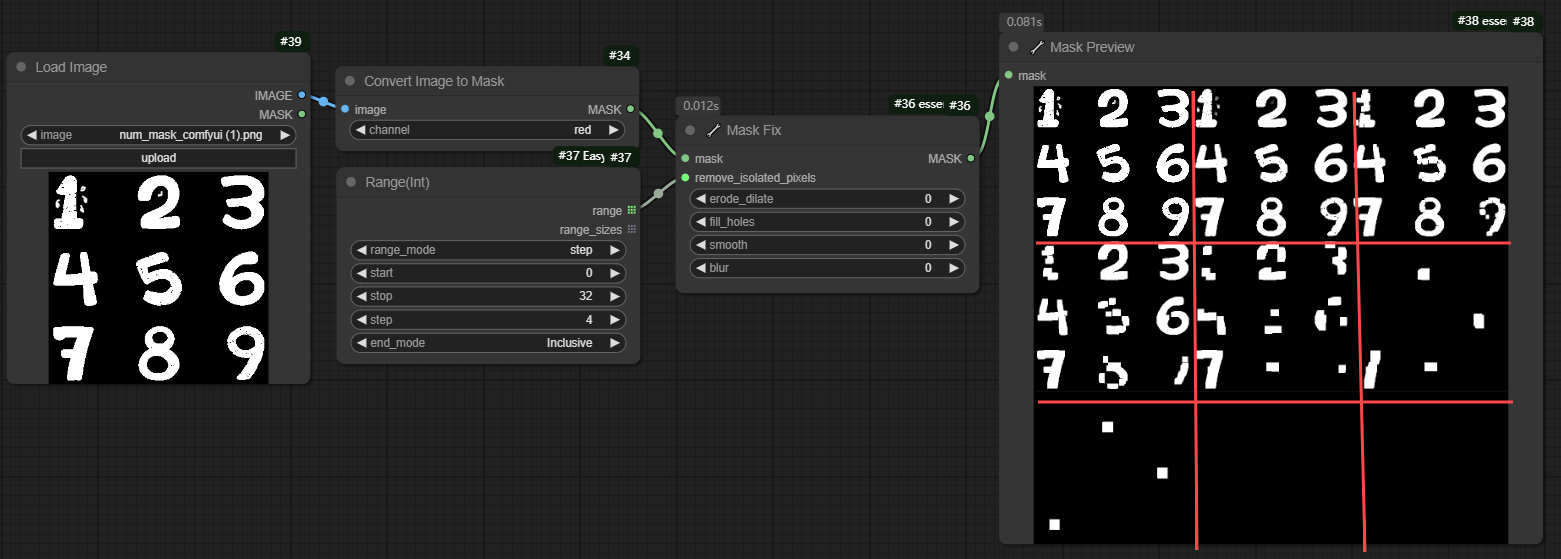Viewport: 1561px width, 559px height.
Task: Open the end_mode dropdown set to Inclusive
Action: point(487,343)
